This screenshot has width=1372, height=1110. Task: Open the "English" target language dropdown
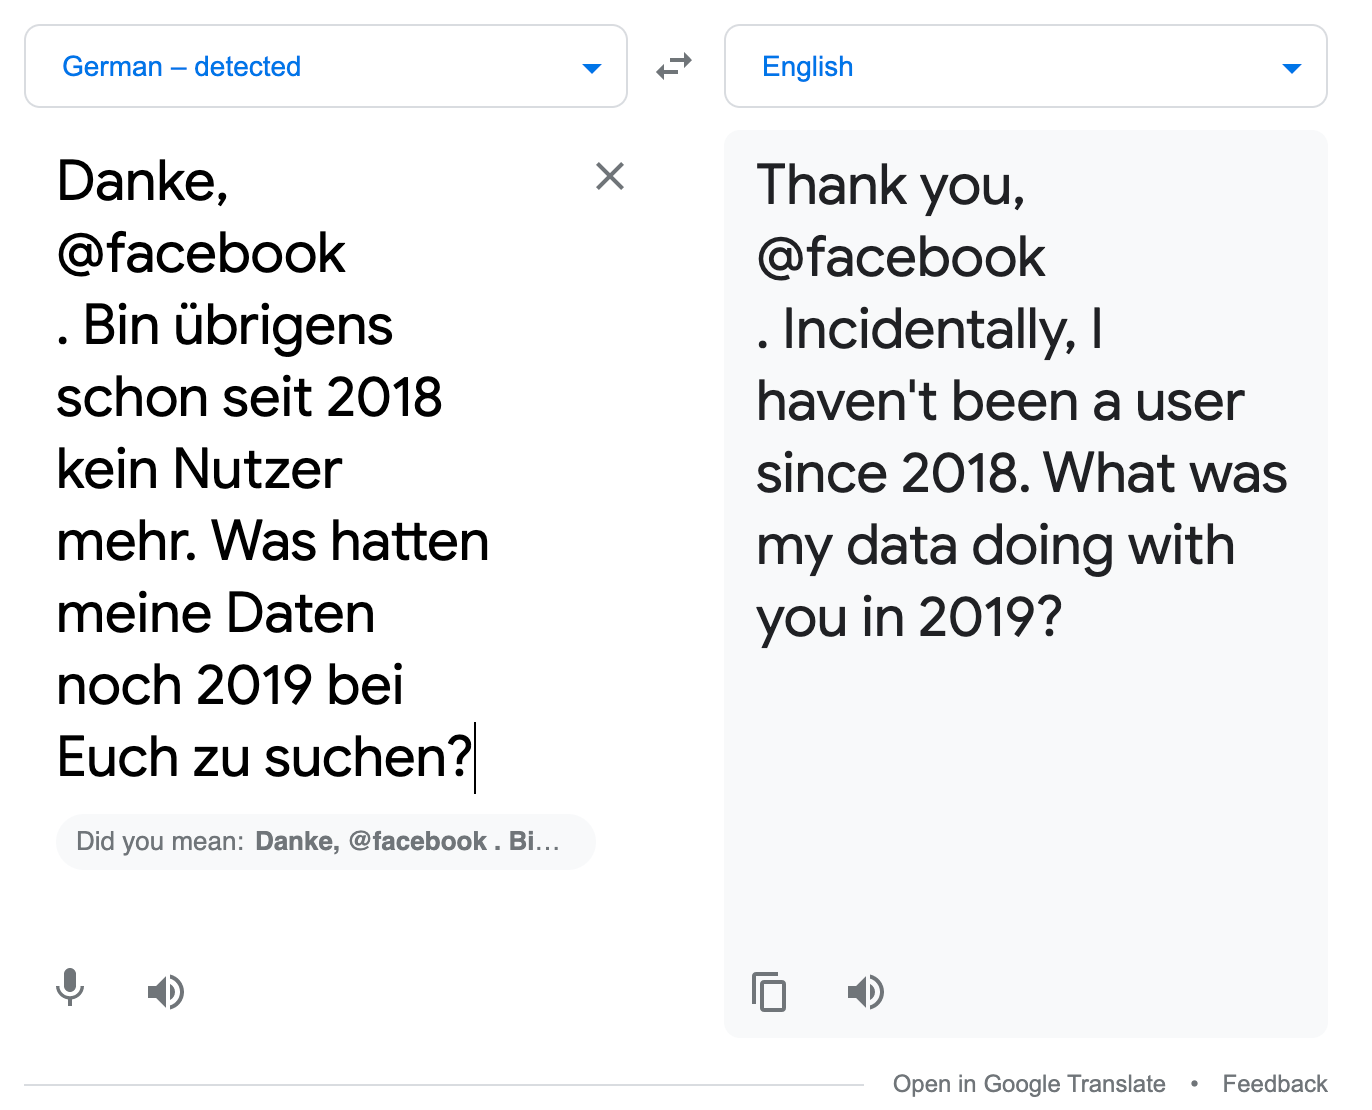1025,66
